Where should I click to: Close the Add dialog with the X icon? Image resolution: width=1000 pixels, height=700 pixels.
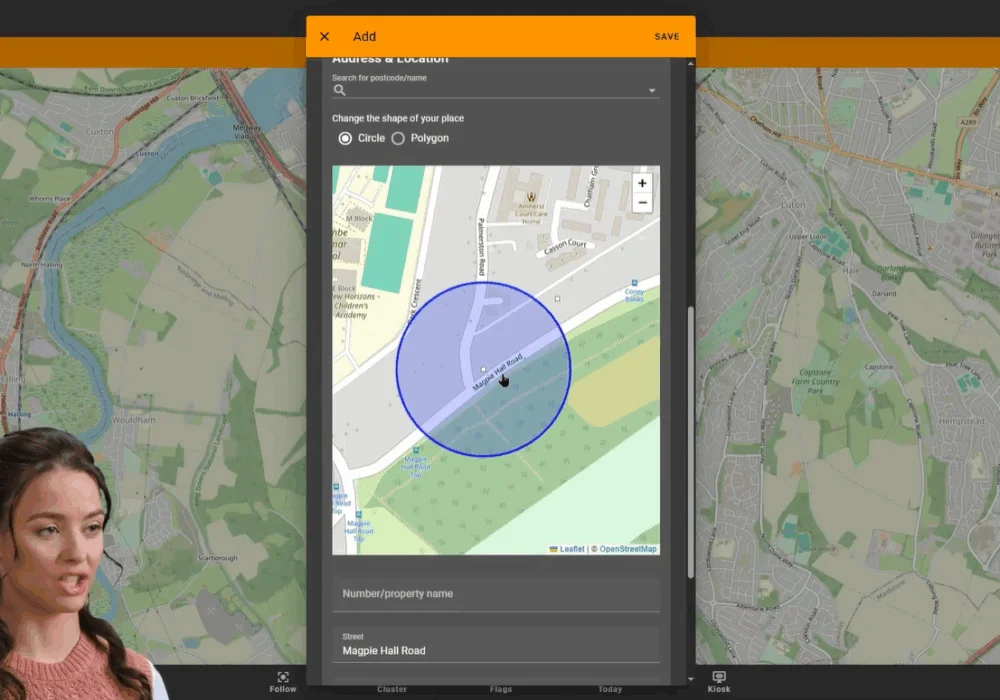pyautogui.click(x=324, y=37)
